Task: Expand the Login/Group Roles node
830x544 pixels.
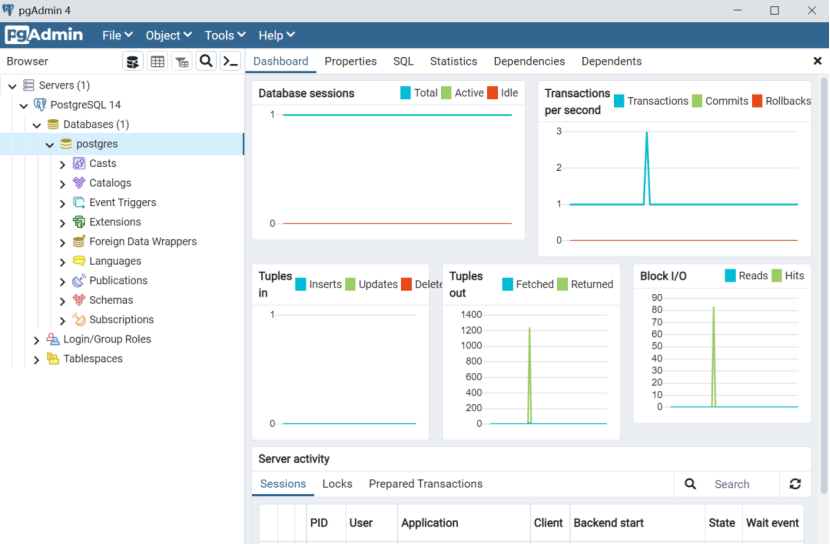Action: pyautogui.click(x=37, y=340)
